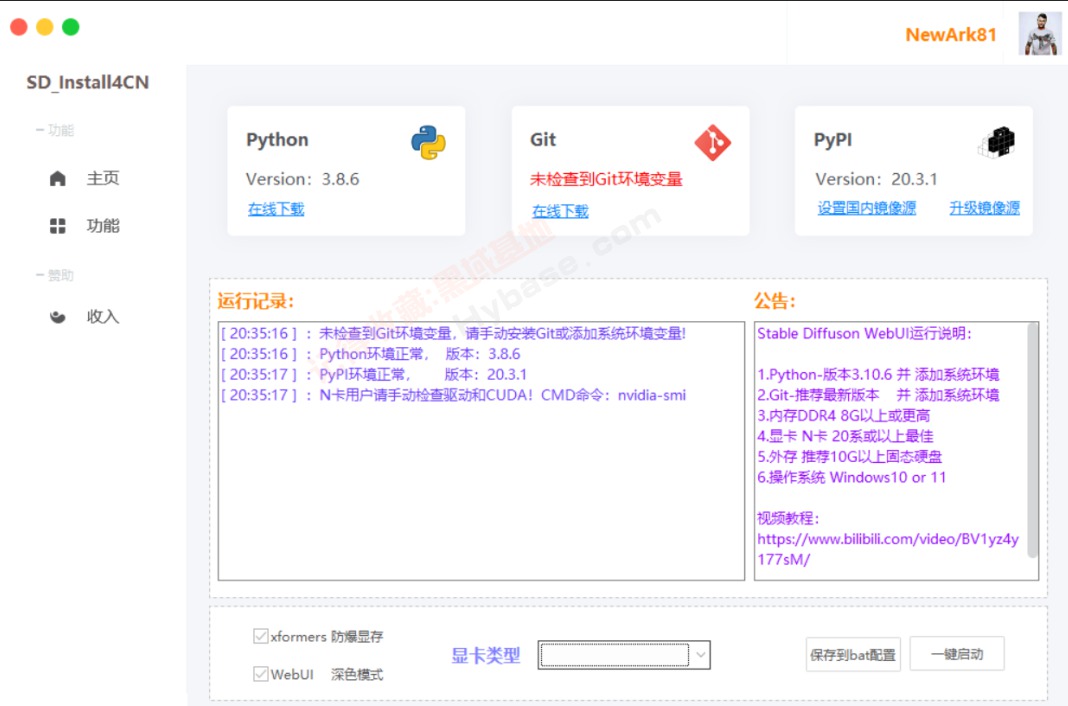1068x706 pixels.
Task: Click the Python logo icon
Action: pos(428,142)
